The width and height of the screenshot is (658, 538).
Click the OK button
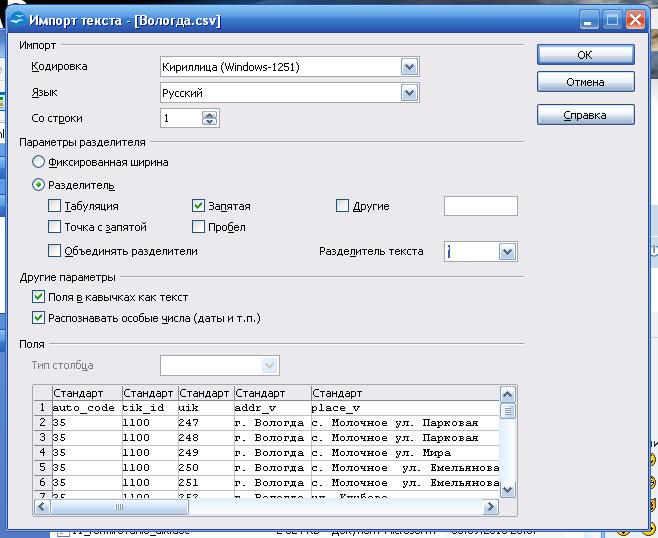click(585, 55)
